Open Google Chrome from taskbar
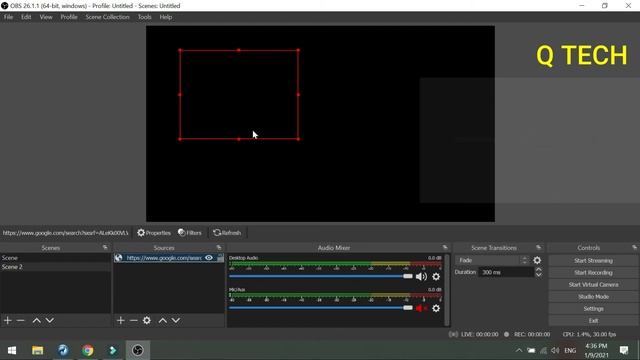Viewport: 640px width, 360px height. click(87, 350)
